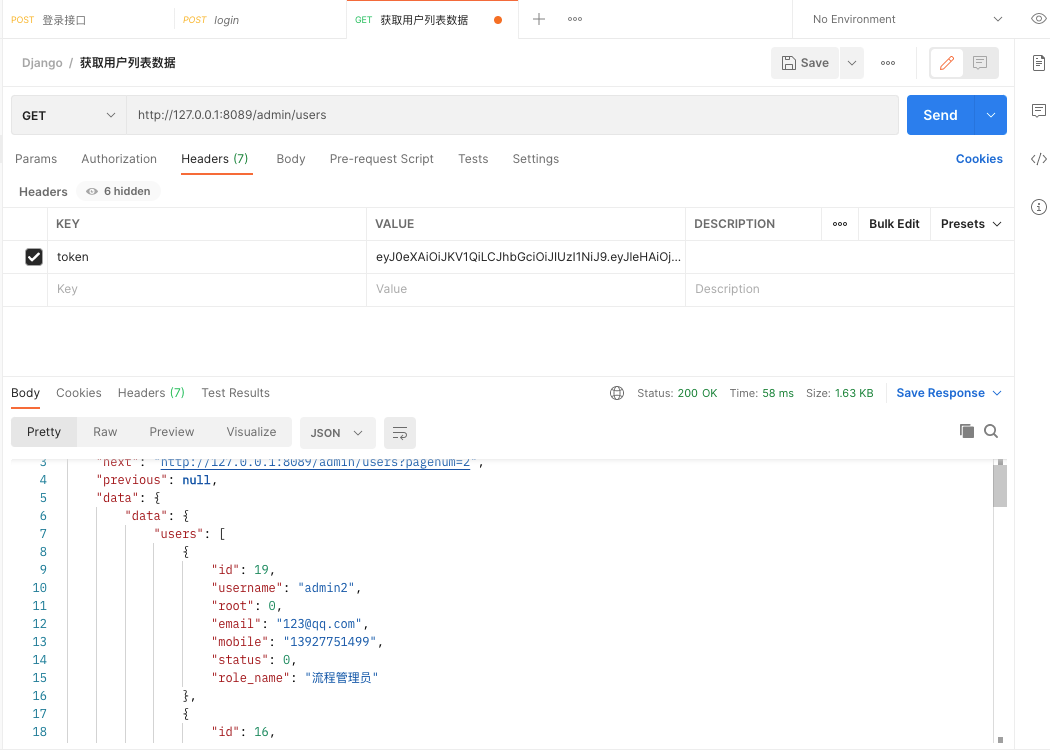Click Save Response
Screen dimensions: 1050x754
(940, 393)
